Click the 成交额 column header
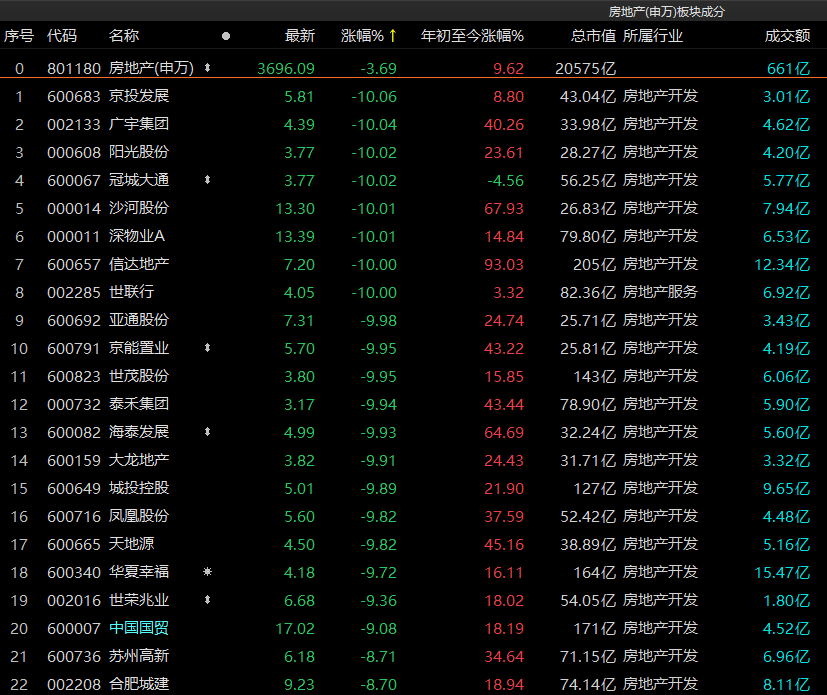This screenshot has height=695, width=827. tap(787, 36)
